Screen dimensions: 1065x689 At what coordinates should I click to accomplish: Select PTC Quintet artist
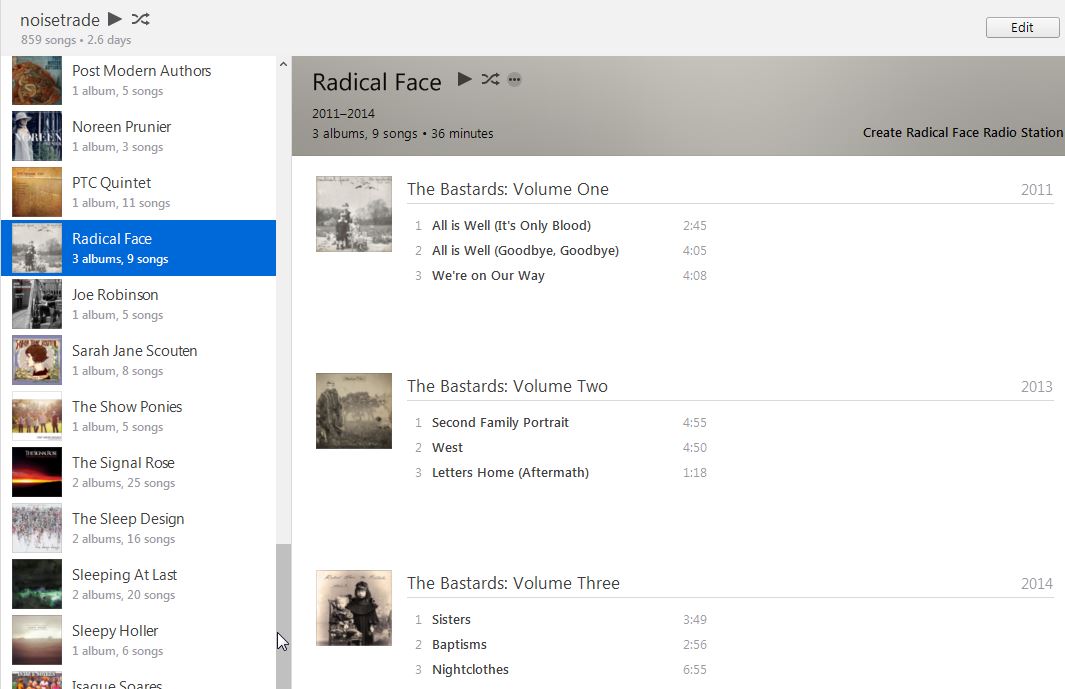[x=139, y=192]
